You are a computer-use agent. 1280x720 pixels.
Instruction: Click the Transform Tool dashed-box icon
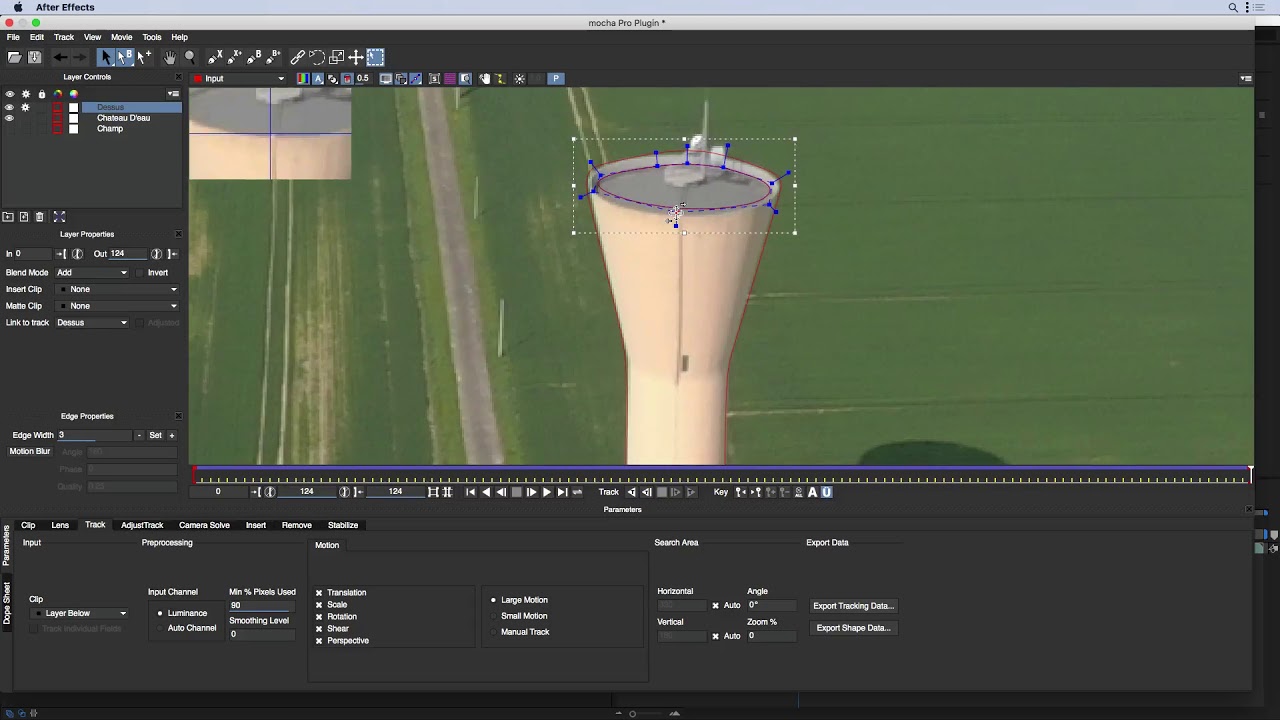tap(375, 58)
